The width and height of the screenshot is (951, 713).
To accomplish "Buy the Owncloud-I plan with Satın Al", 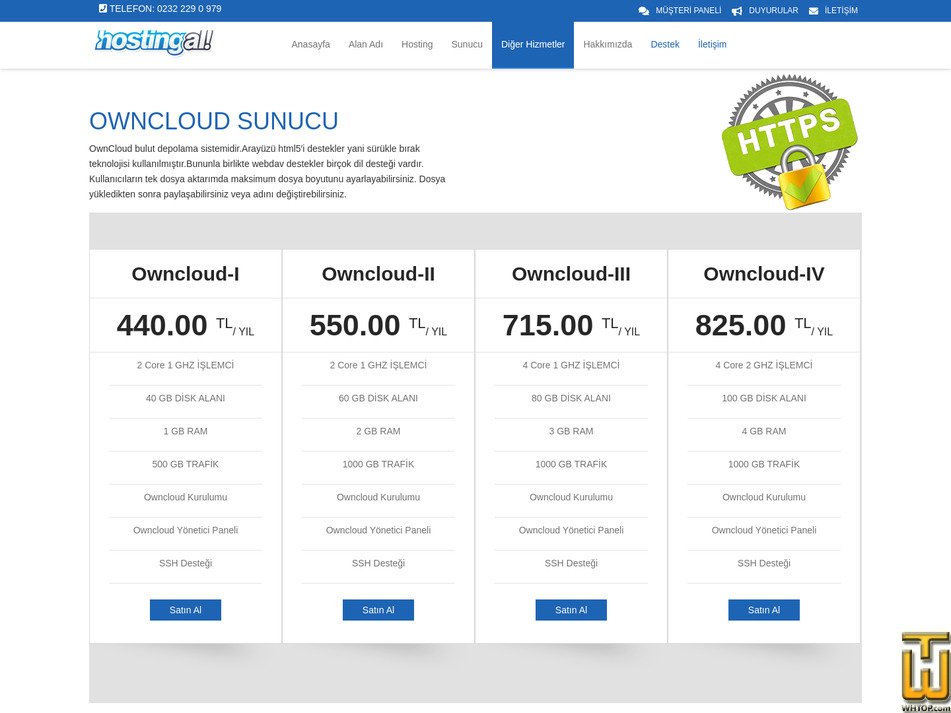I will click(186, 610).
